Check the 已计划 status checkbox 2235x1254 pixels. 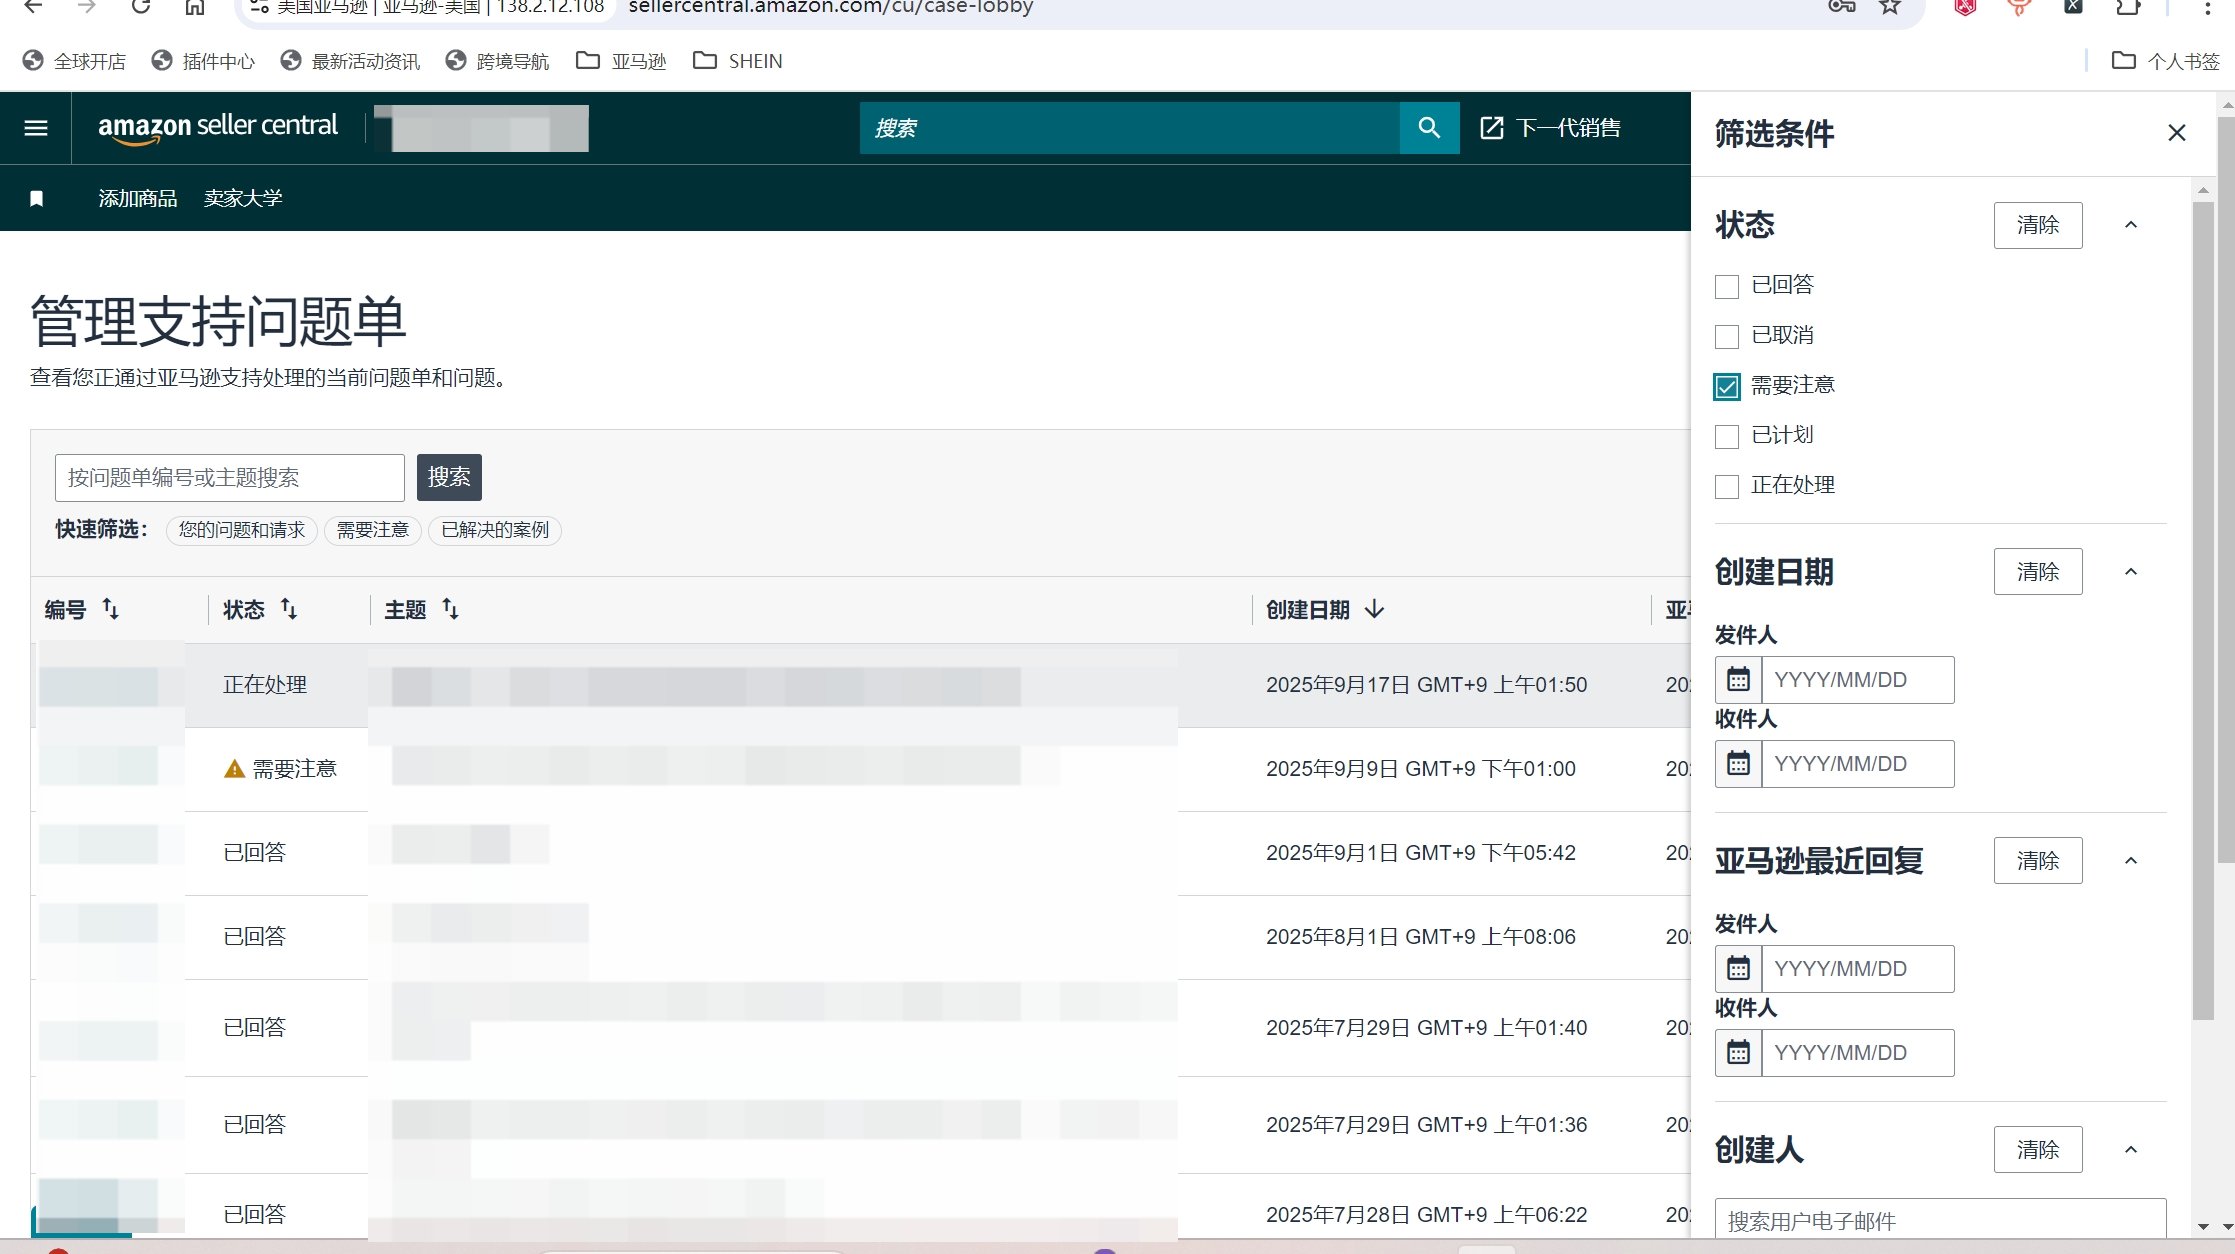point(1727,437)
